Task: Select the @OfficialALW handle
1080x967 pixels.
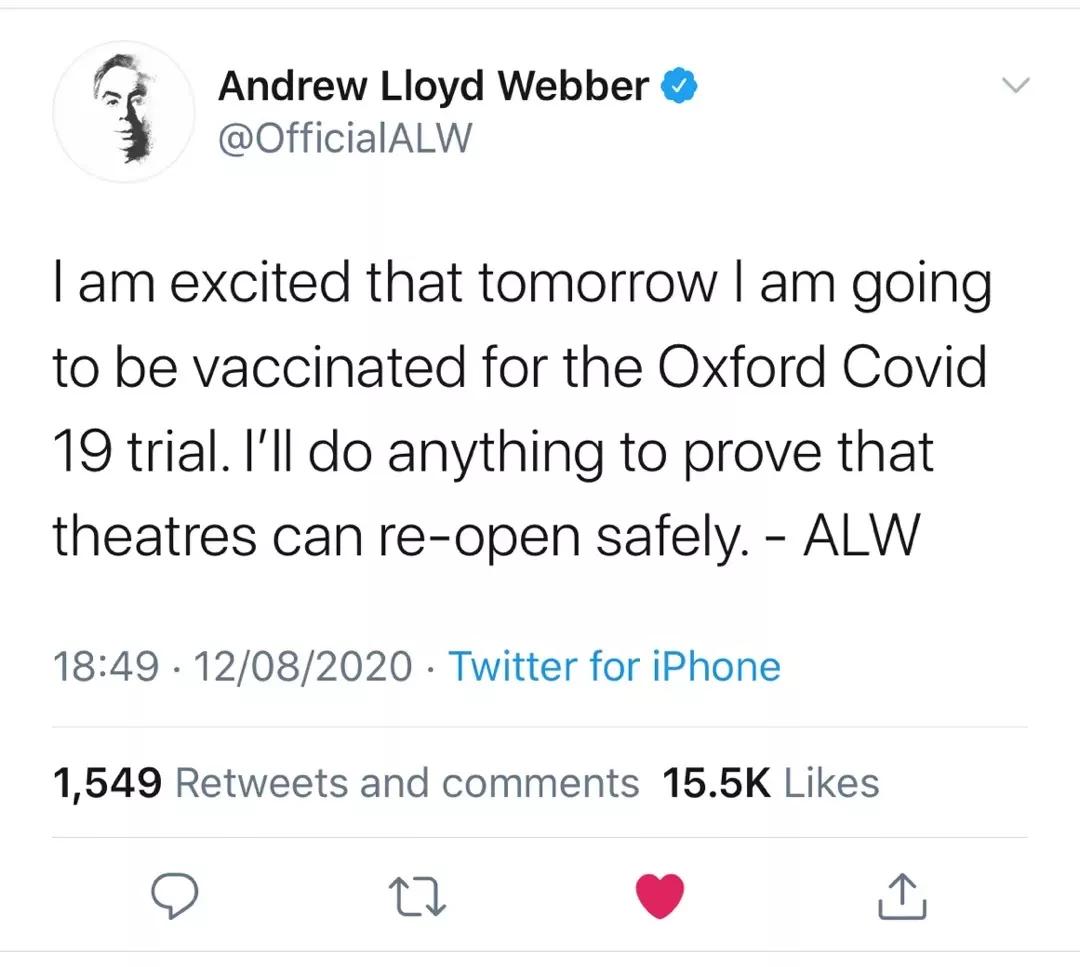Action: tap(345, 138)
